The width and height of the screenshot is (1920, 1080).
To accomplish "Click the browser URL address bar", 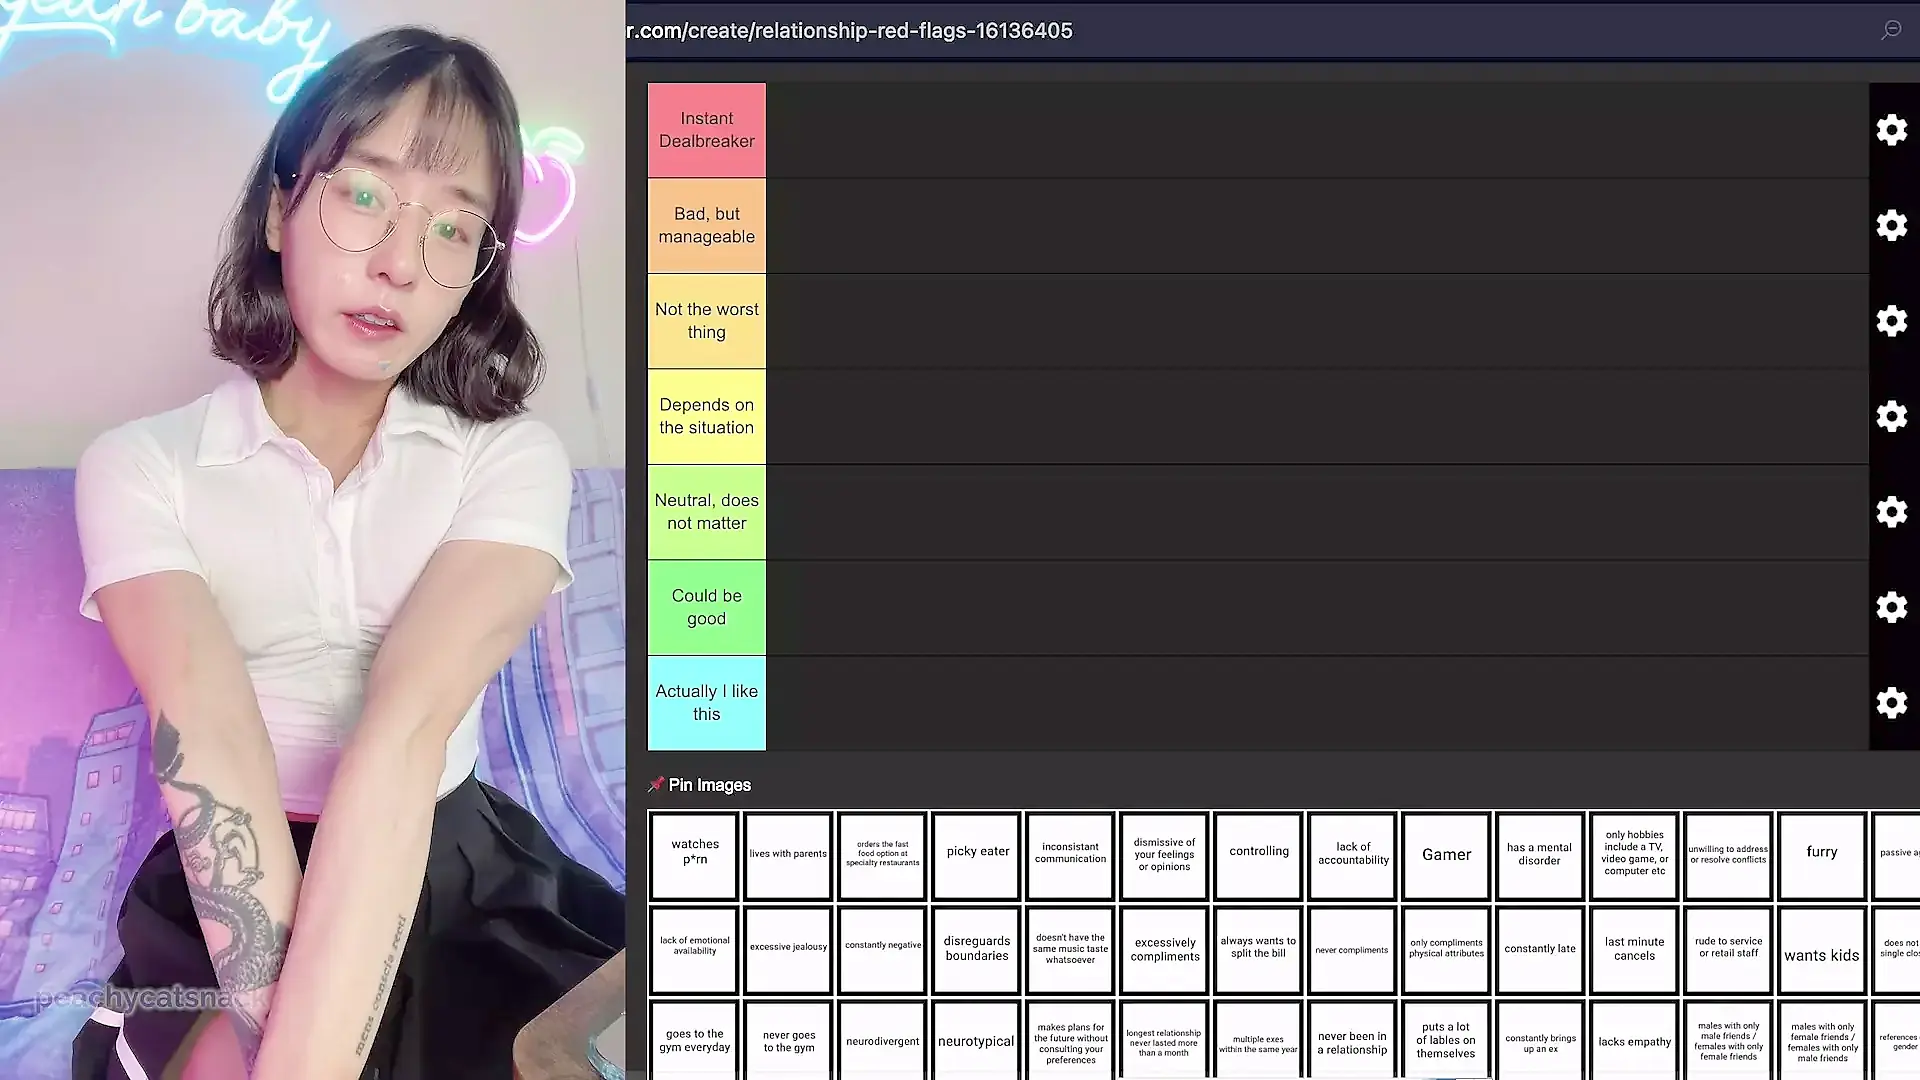I will pyautogui.click(x=850, y=31).
